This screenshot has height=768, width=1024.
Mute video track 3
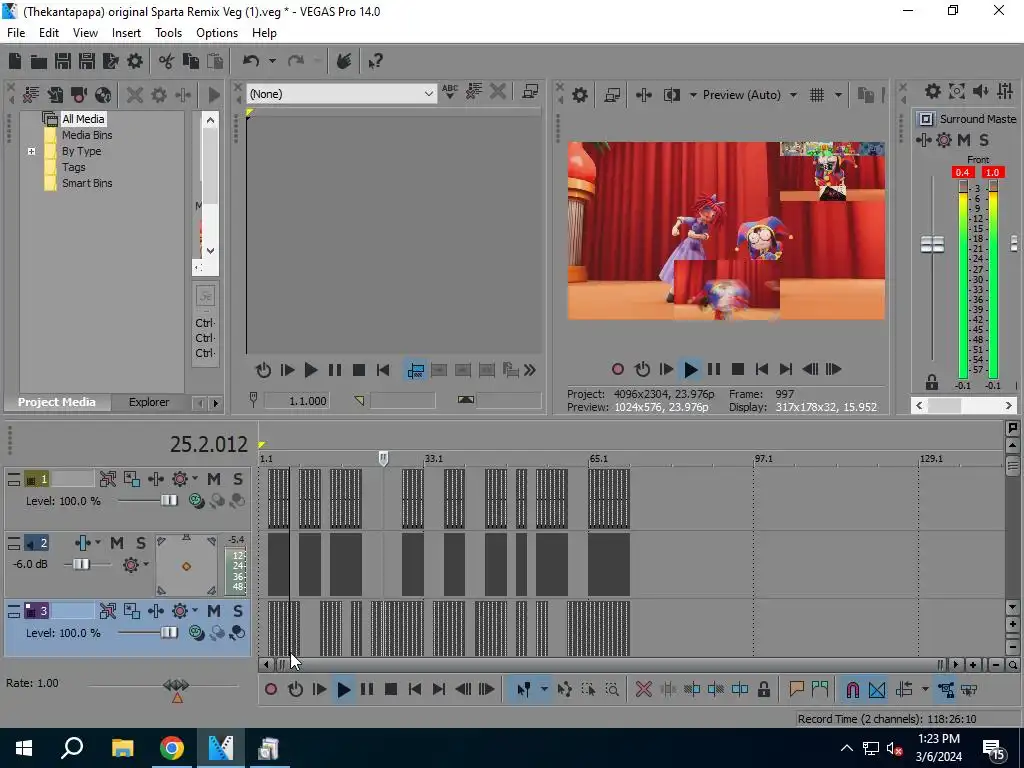[214, 611]
